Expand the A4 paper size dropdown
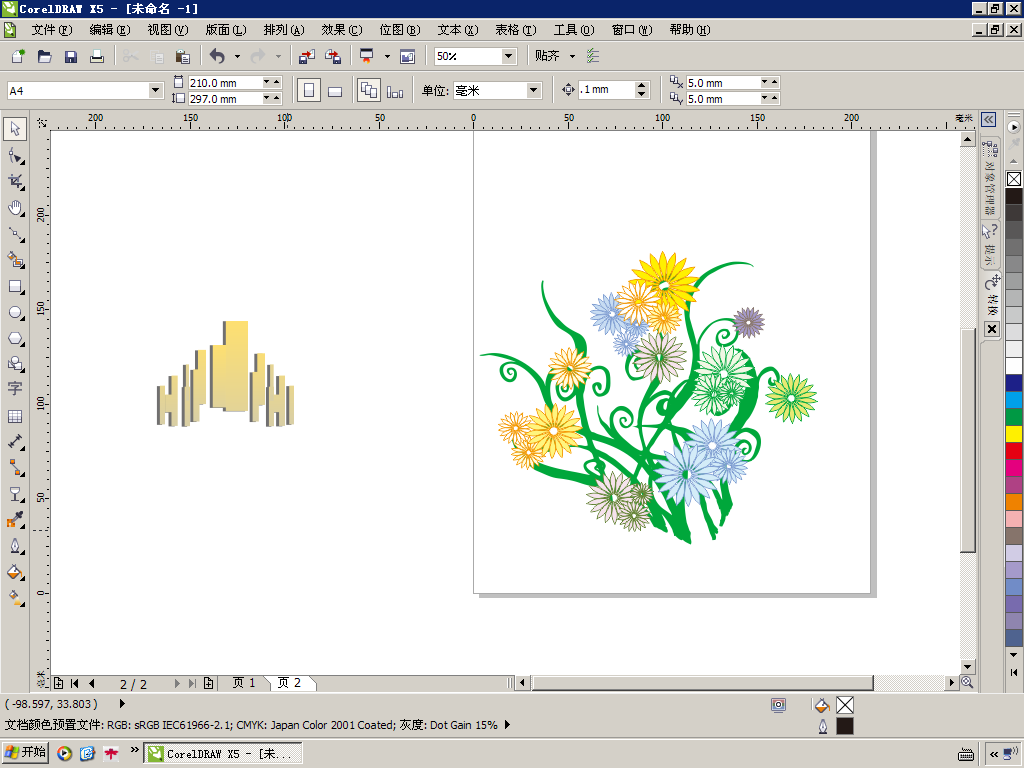1024x768 pixels. pyautogui.click(x=155, y=91)
